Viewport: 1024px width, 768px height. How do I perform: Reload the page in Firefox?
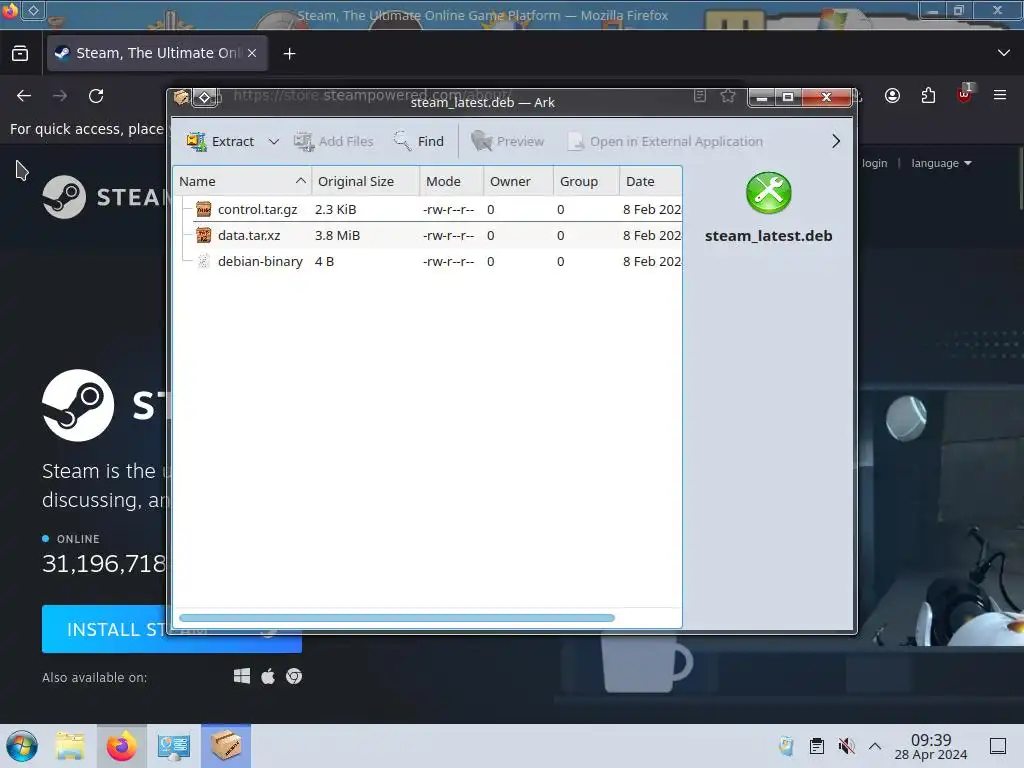point(96,96)
